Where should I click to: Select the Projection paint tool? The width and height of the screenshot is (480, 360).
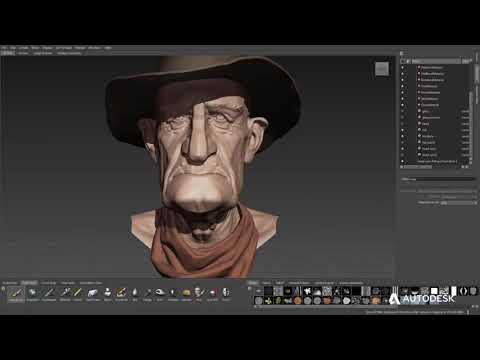(x=33, y=294)
